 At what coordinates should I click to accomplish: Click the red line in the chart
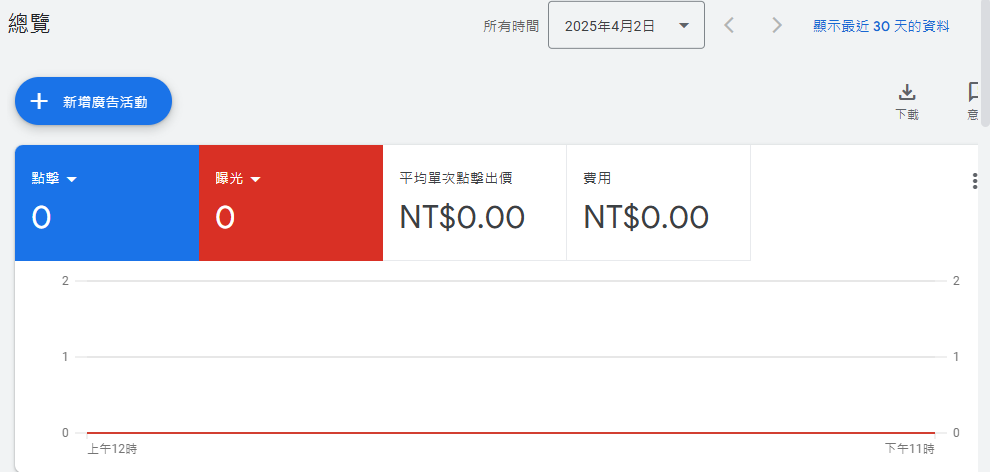(511, 433)
